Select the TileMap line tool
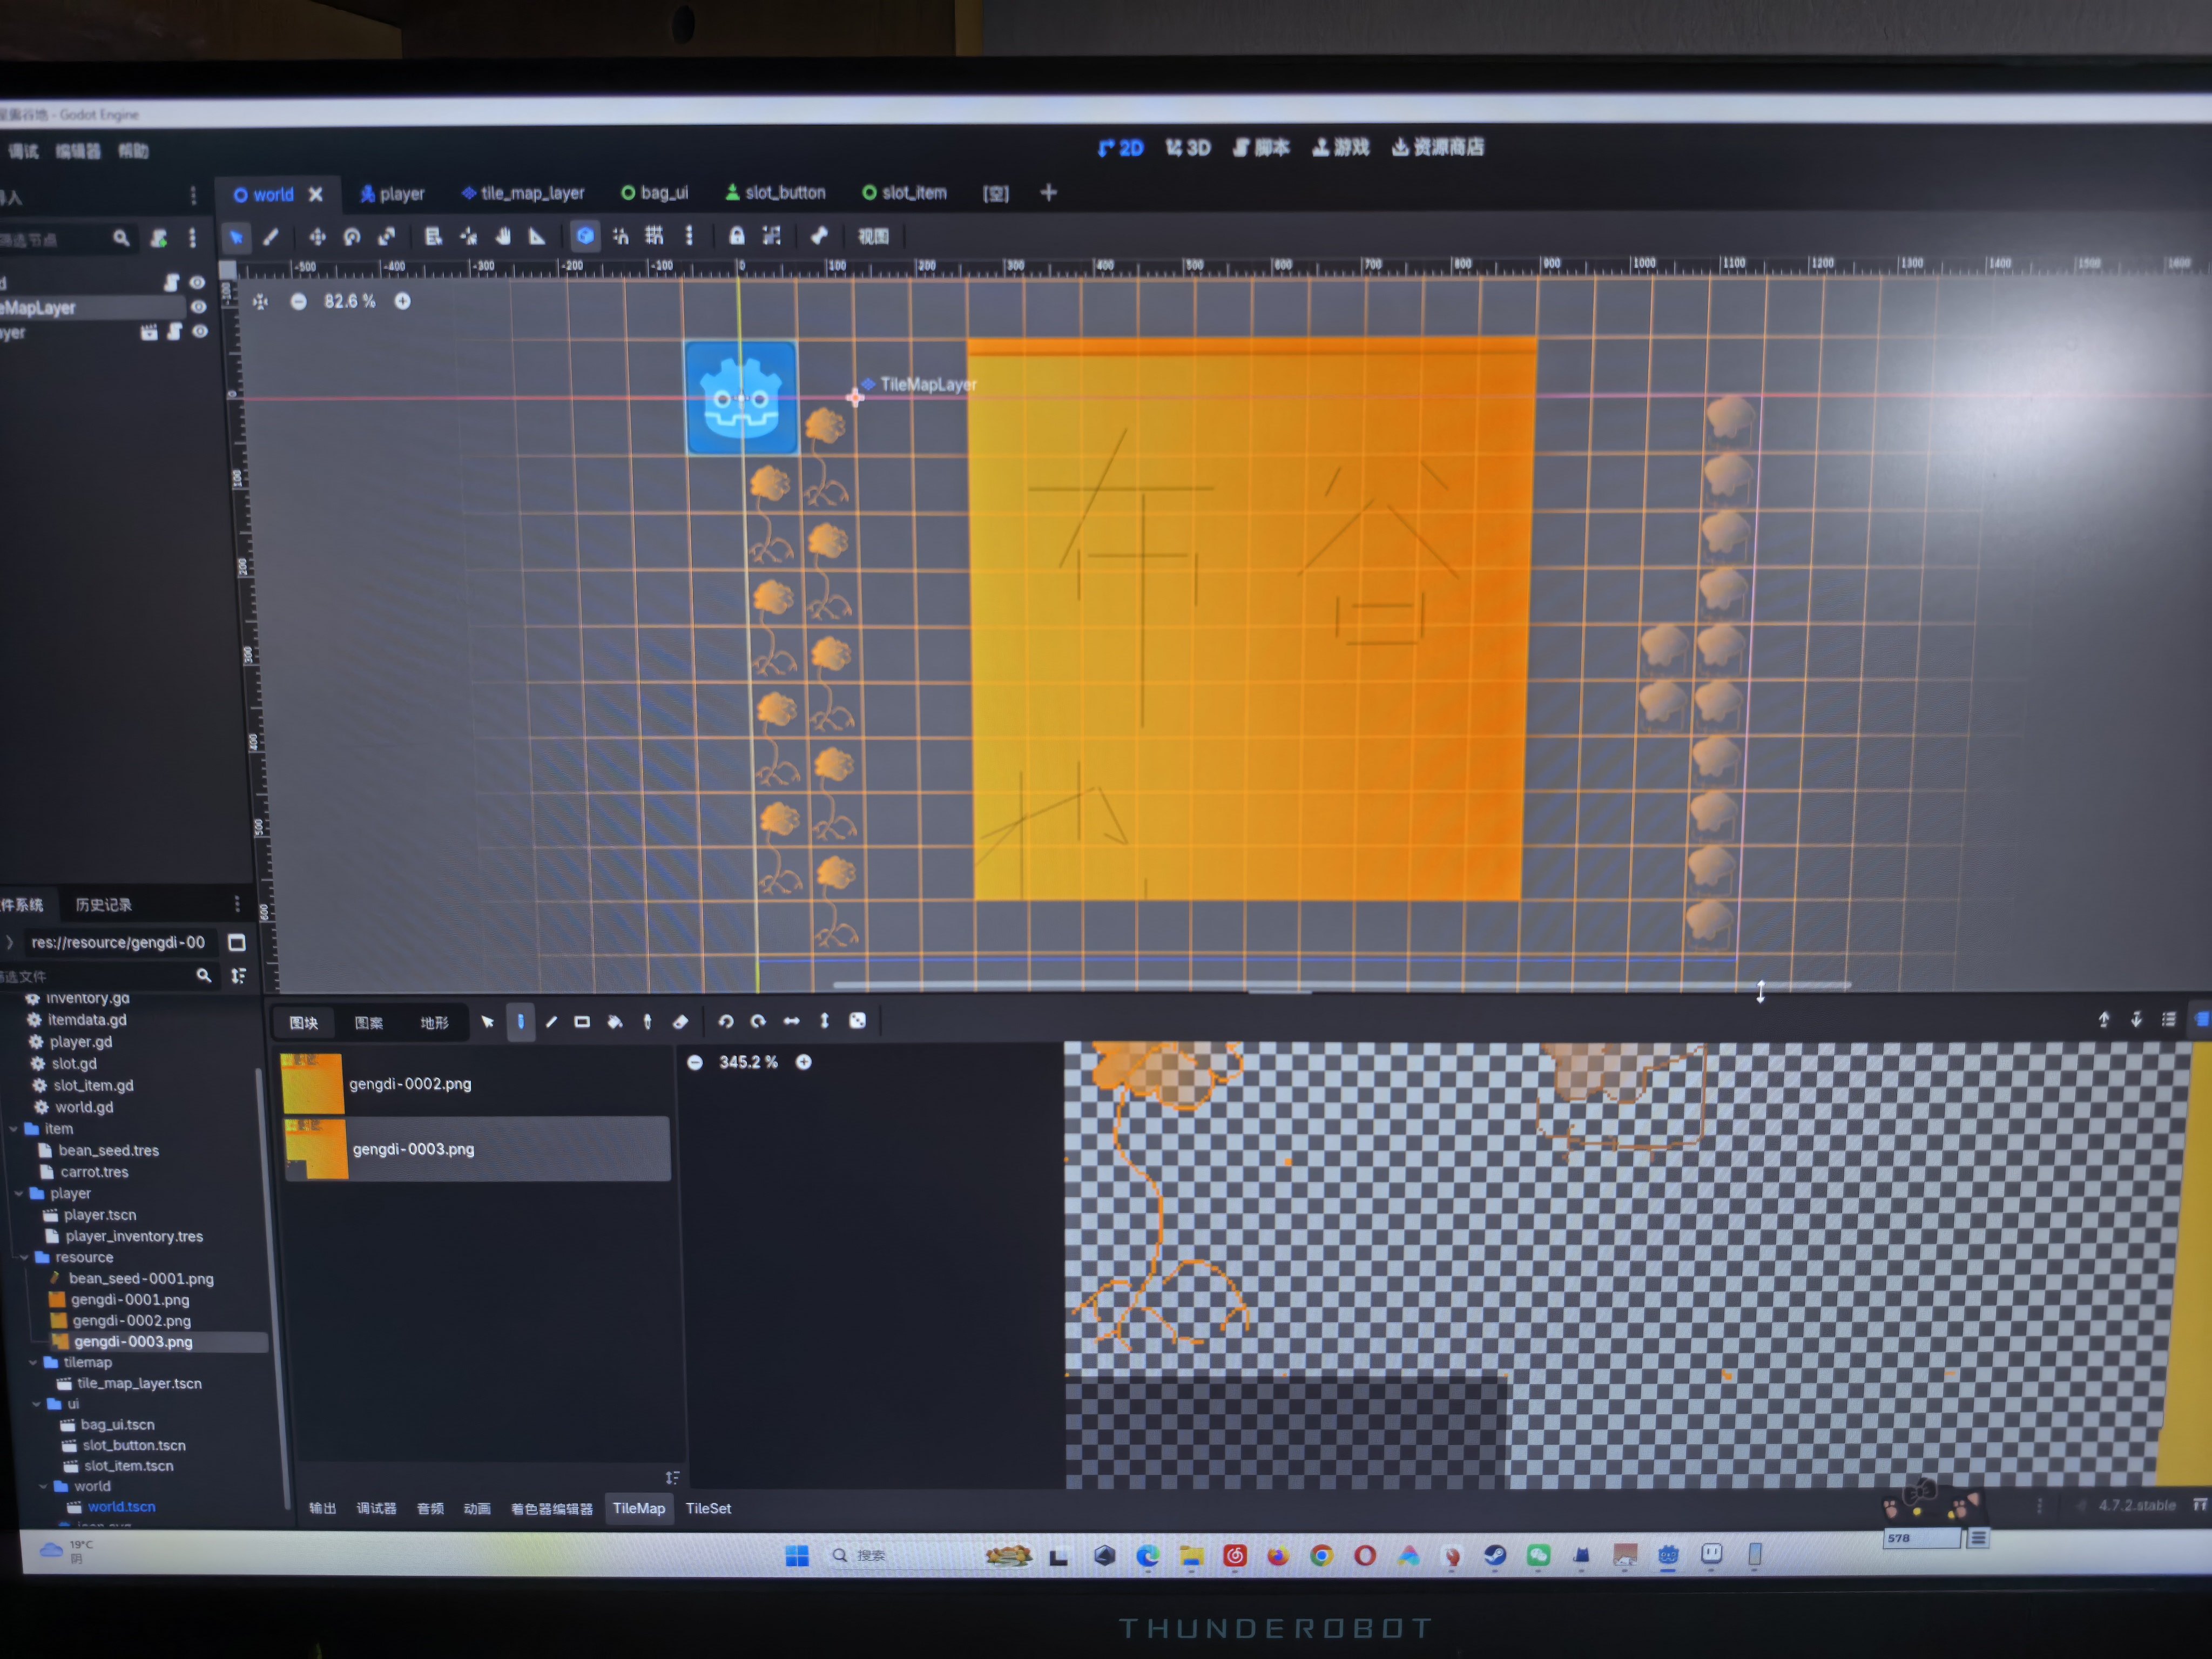The height and width of the screenshot is (1659, 2212). coord(551,1022)
